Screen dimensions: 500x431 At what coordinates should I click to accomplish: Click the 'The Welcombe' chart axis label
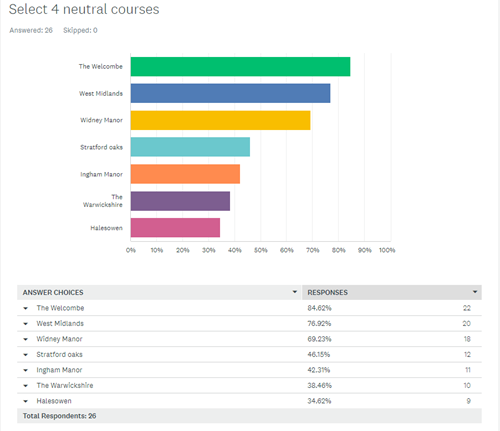pos(101,66)
